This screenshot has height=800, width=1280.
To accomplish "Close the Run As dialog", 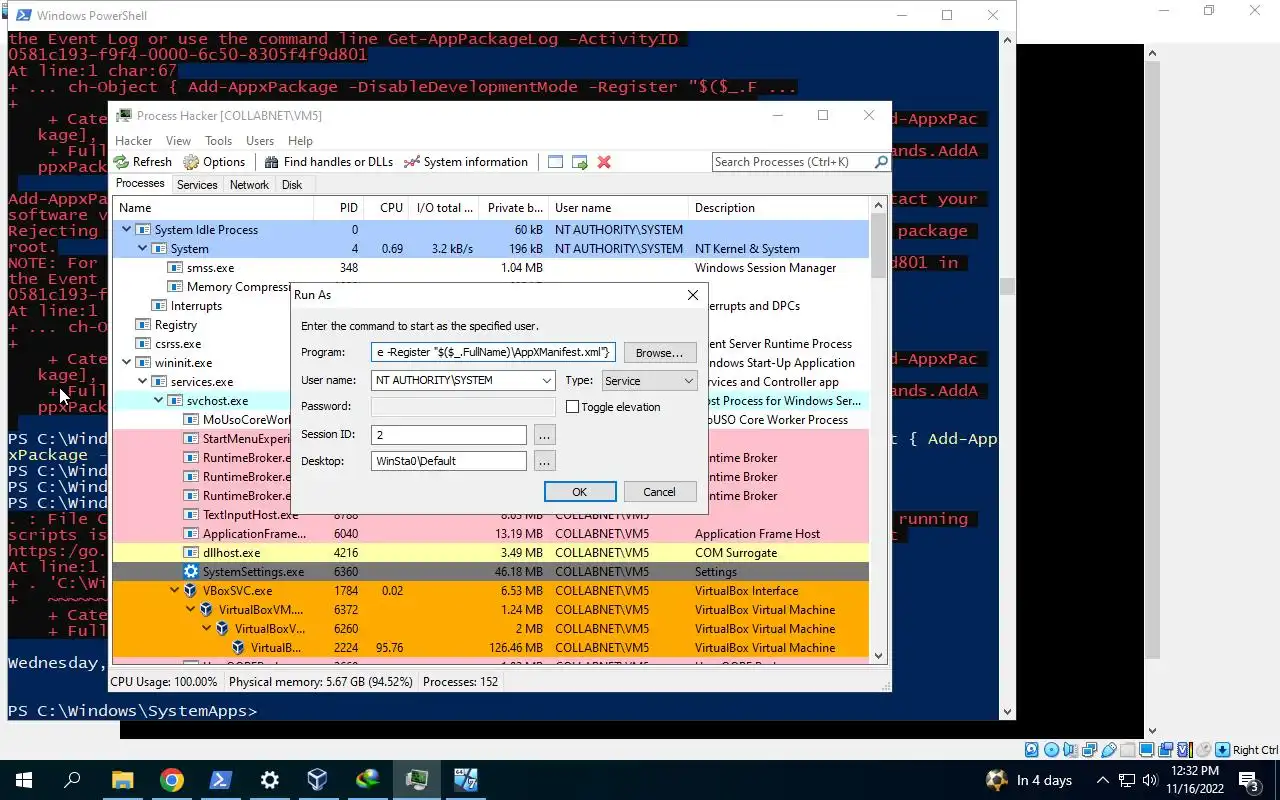I will click(x=692, y=295).
